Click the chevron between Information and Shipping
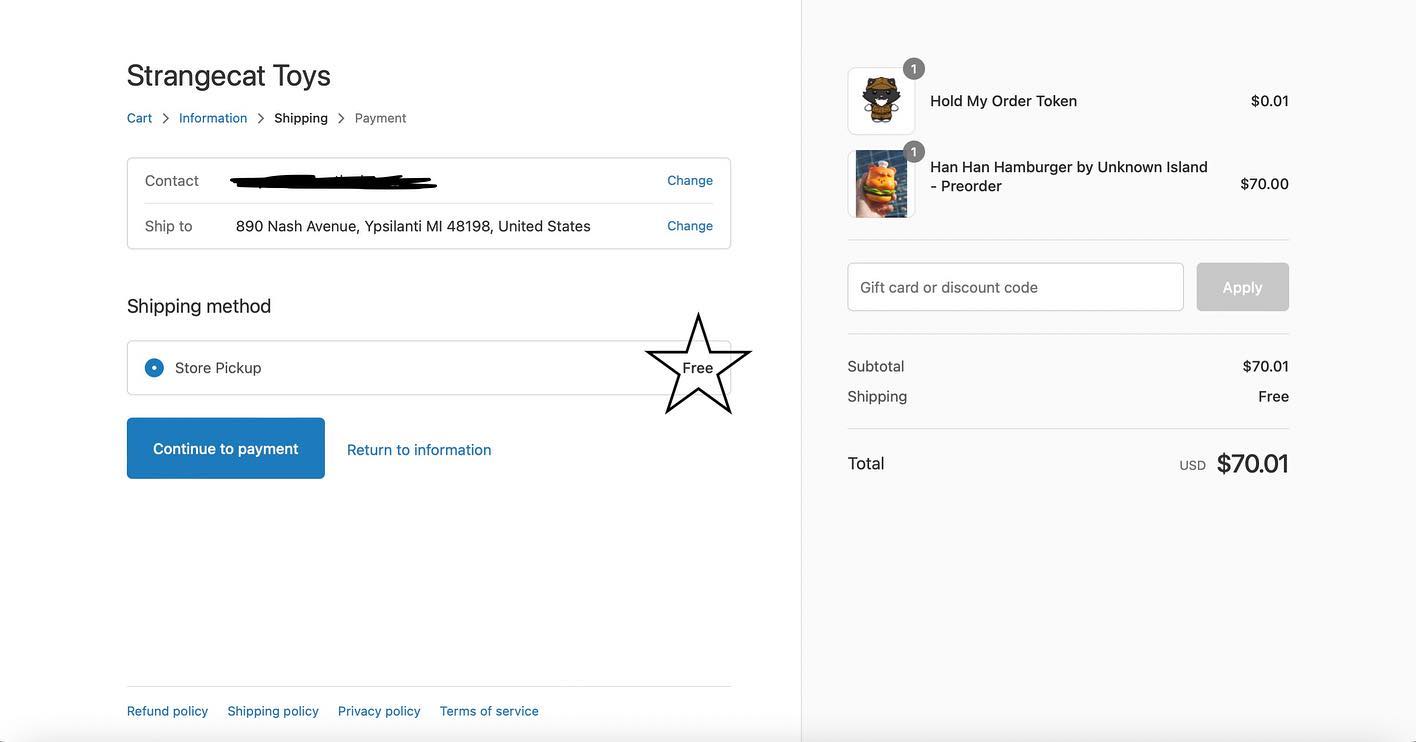The height and width of the screenshot is (742, 1416). pyautogui.click(x=261, y=118)
